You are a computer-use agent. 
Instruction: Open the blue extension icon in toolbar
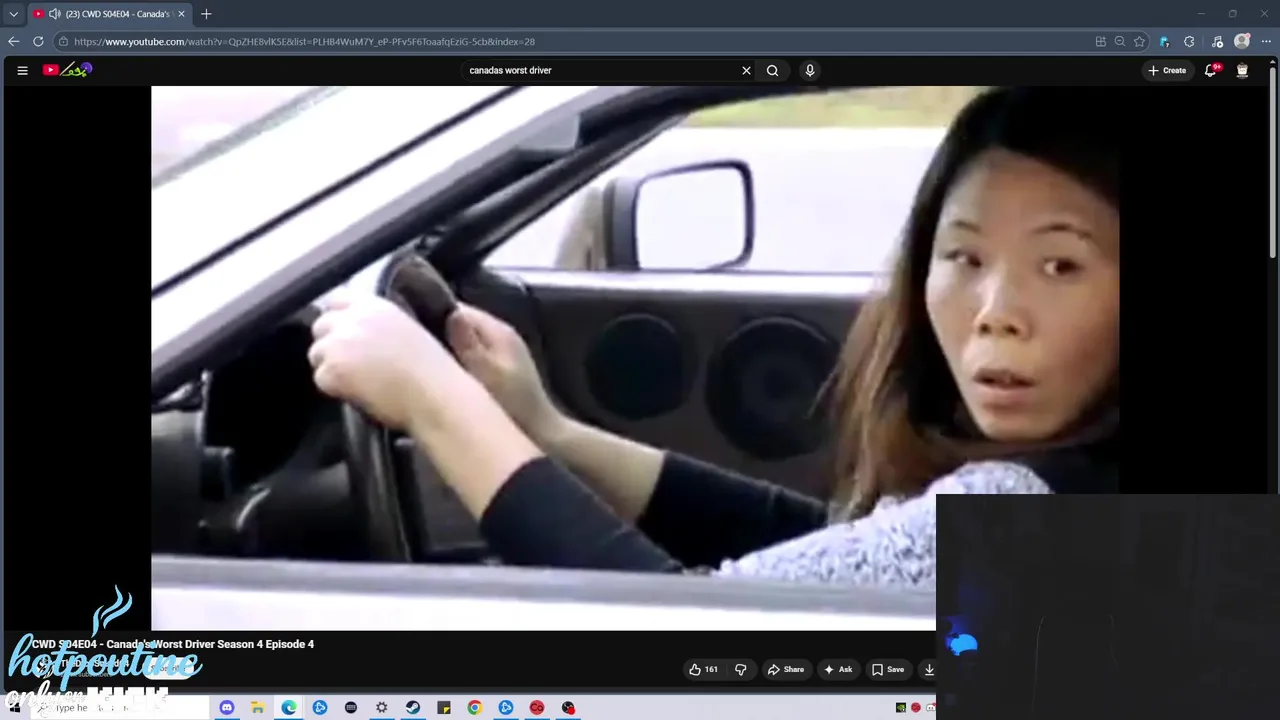(x=1164, y=41)
